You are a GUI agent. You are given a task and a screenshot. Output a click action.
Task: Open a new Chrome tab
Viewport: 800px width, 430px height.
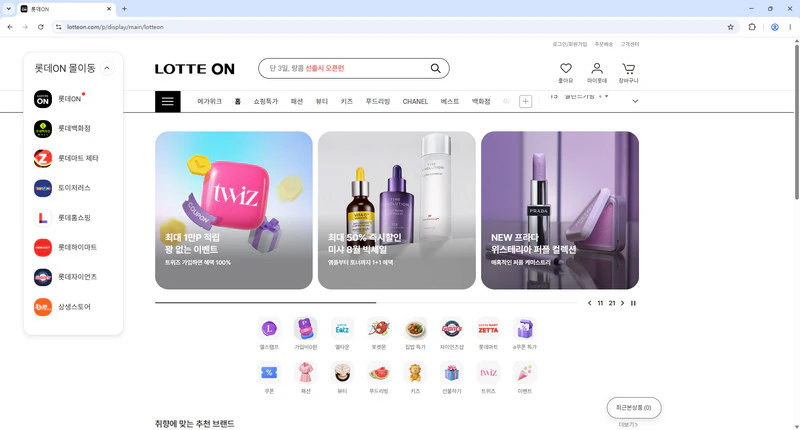tap(124, 9)
